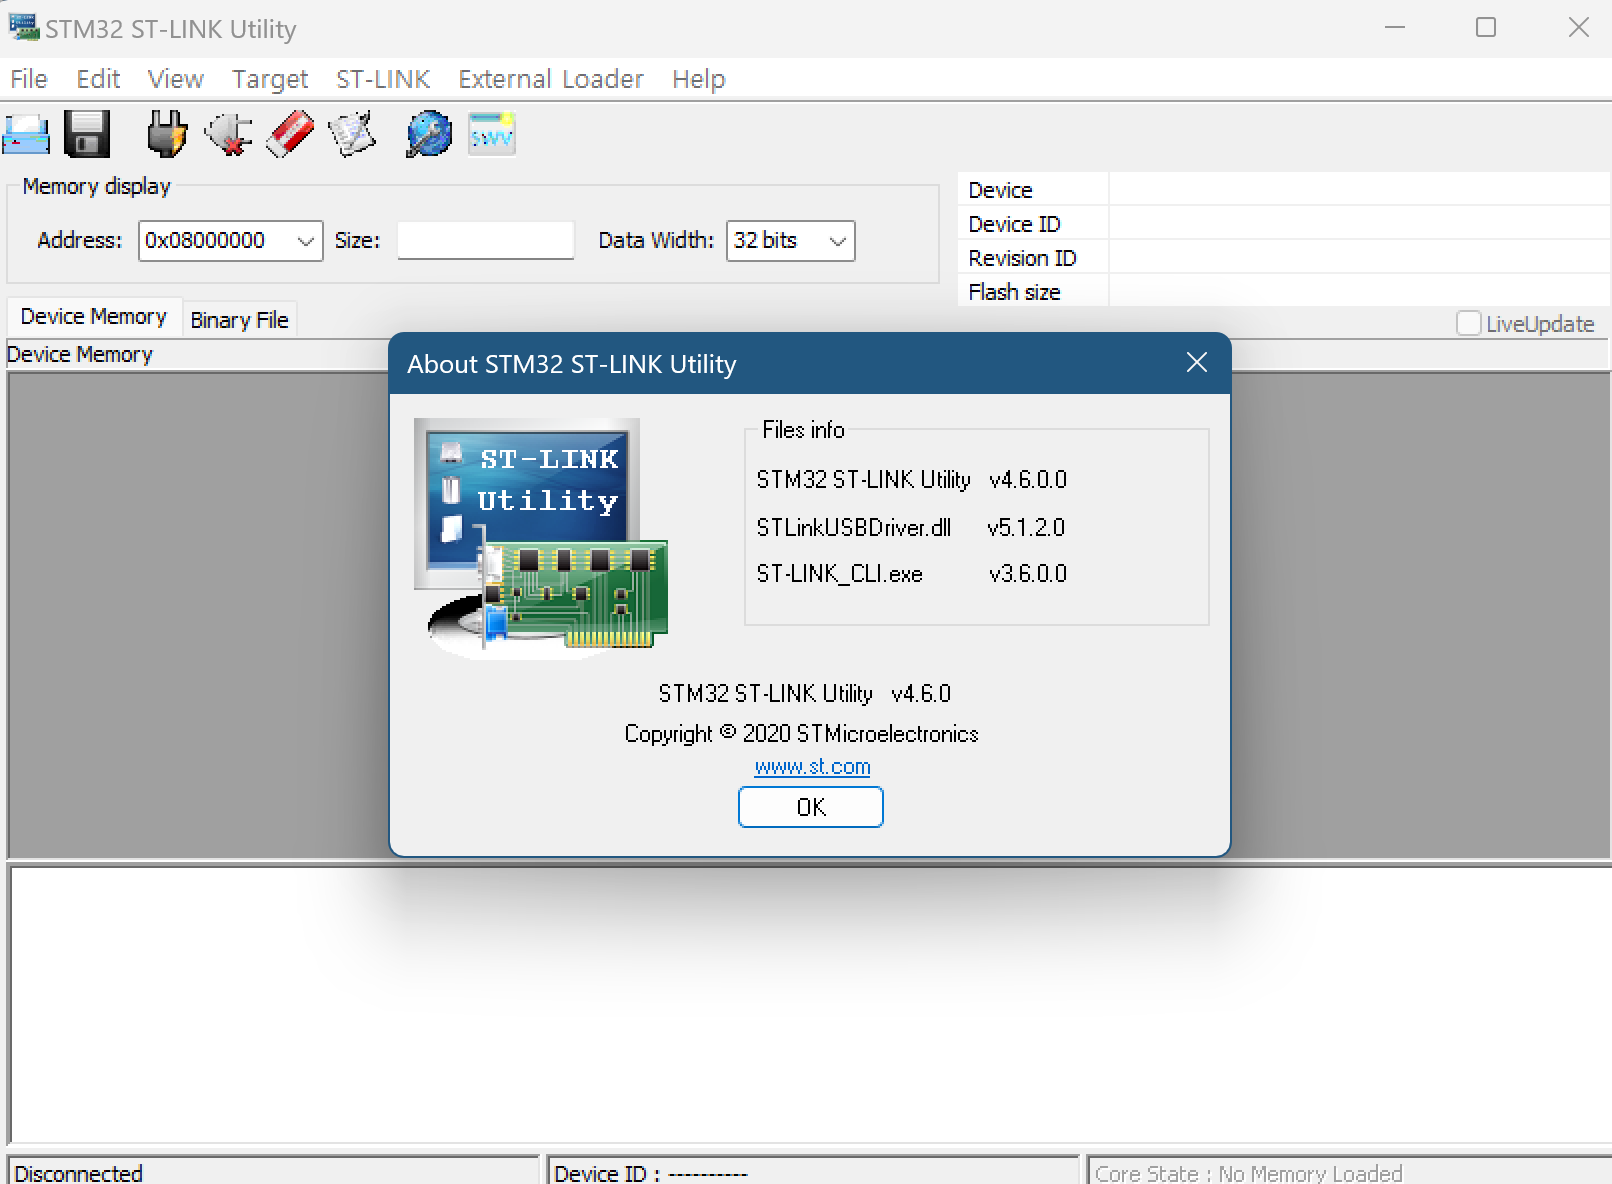Image resolution: width=1612 pixels, height=1184 pixels.
Task: Click the STLinkUSBDriver.dll file entry
Action: pos(854,527)
